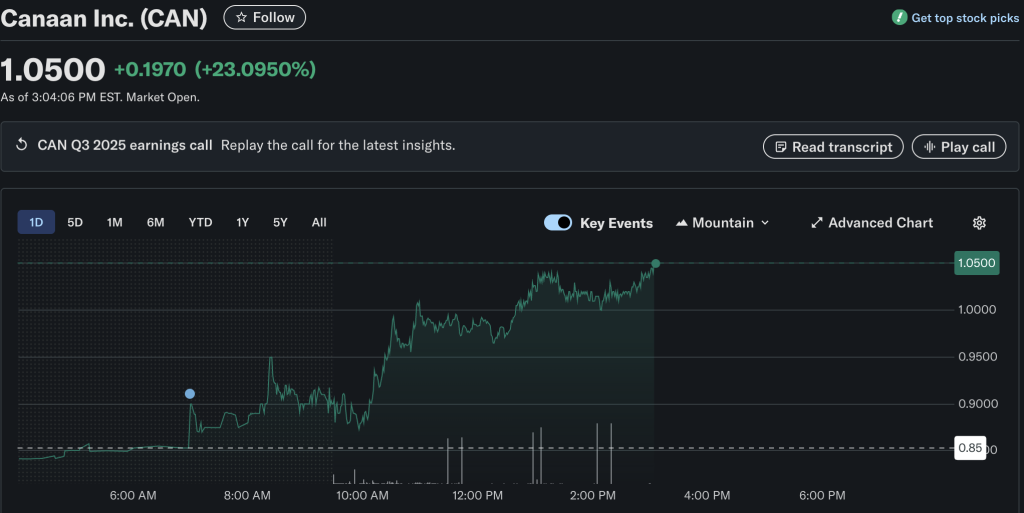
Task: Click the expand arrows Advanced Chart icon
Action: click(816, 223)
